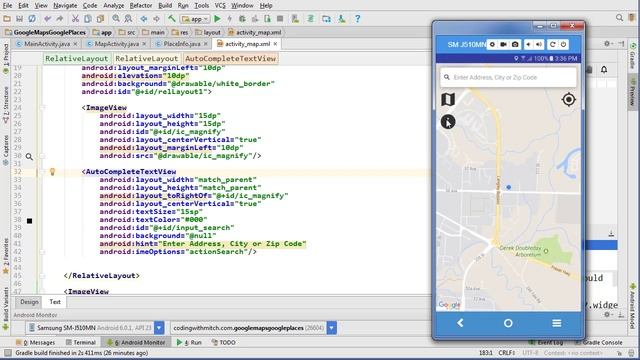Click the Copy icon in toolbar
The image size is (640, 360).
[88, 19]
